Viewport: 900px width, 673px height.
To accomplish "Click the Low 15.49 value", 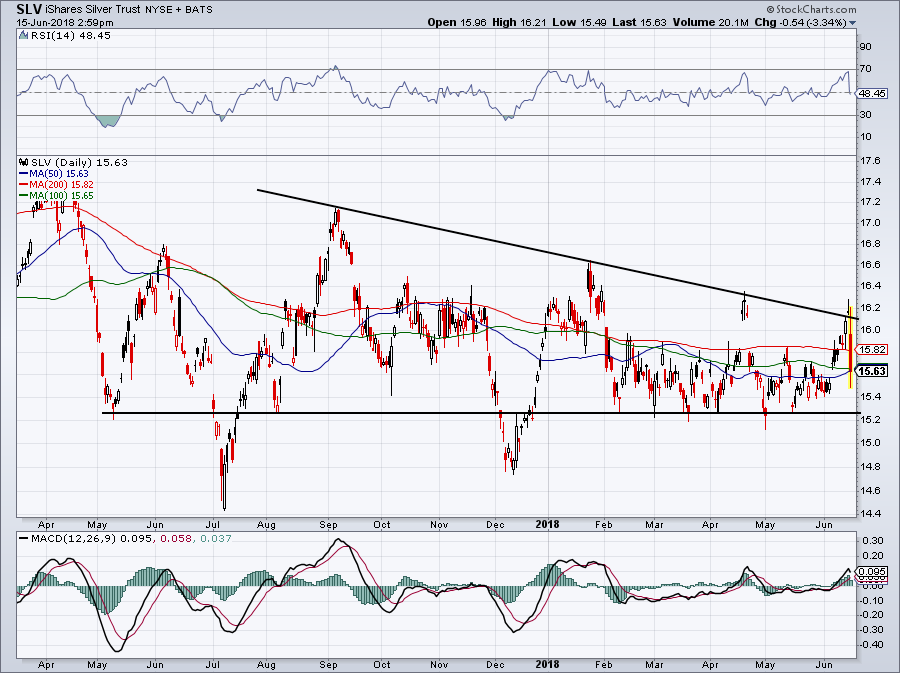I will 579,22.
